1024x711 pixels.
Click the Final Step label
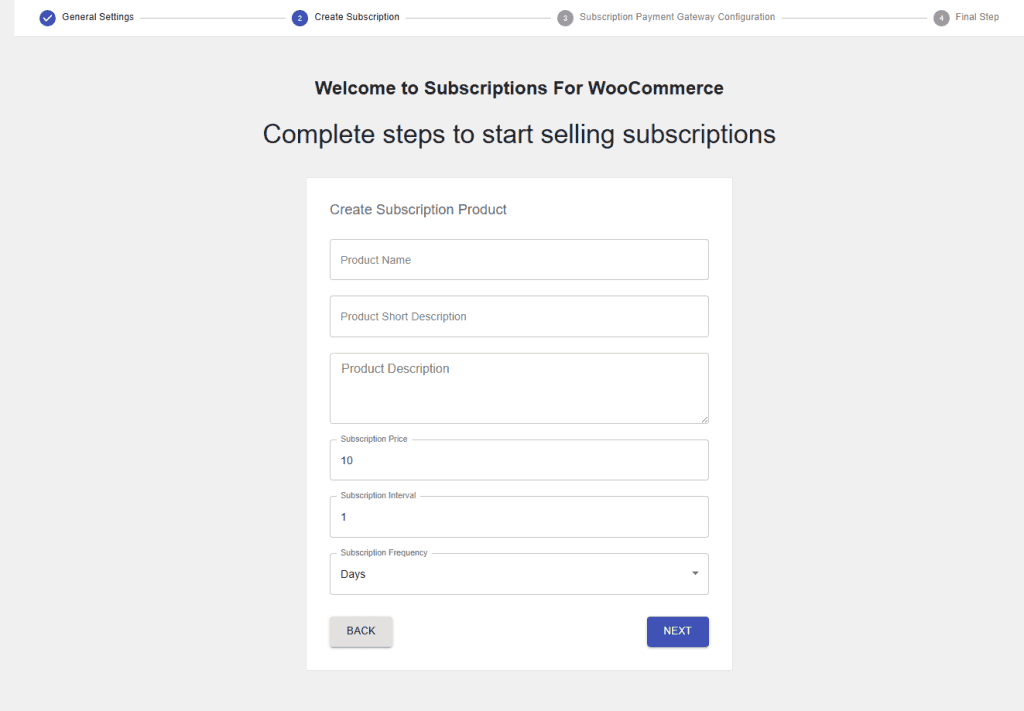(x=975, y=17)
